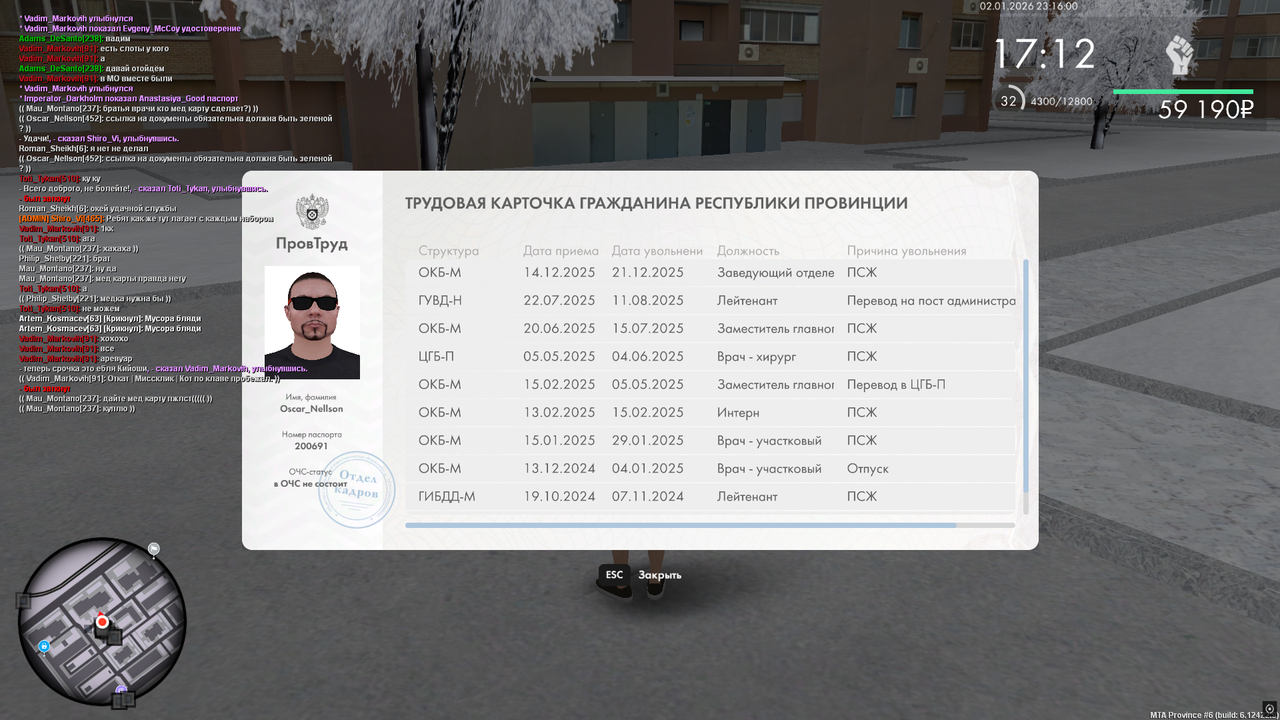Click the passport number 200691

[x=312, y=446]
